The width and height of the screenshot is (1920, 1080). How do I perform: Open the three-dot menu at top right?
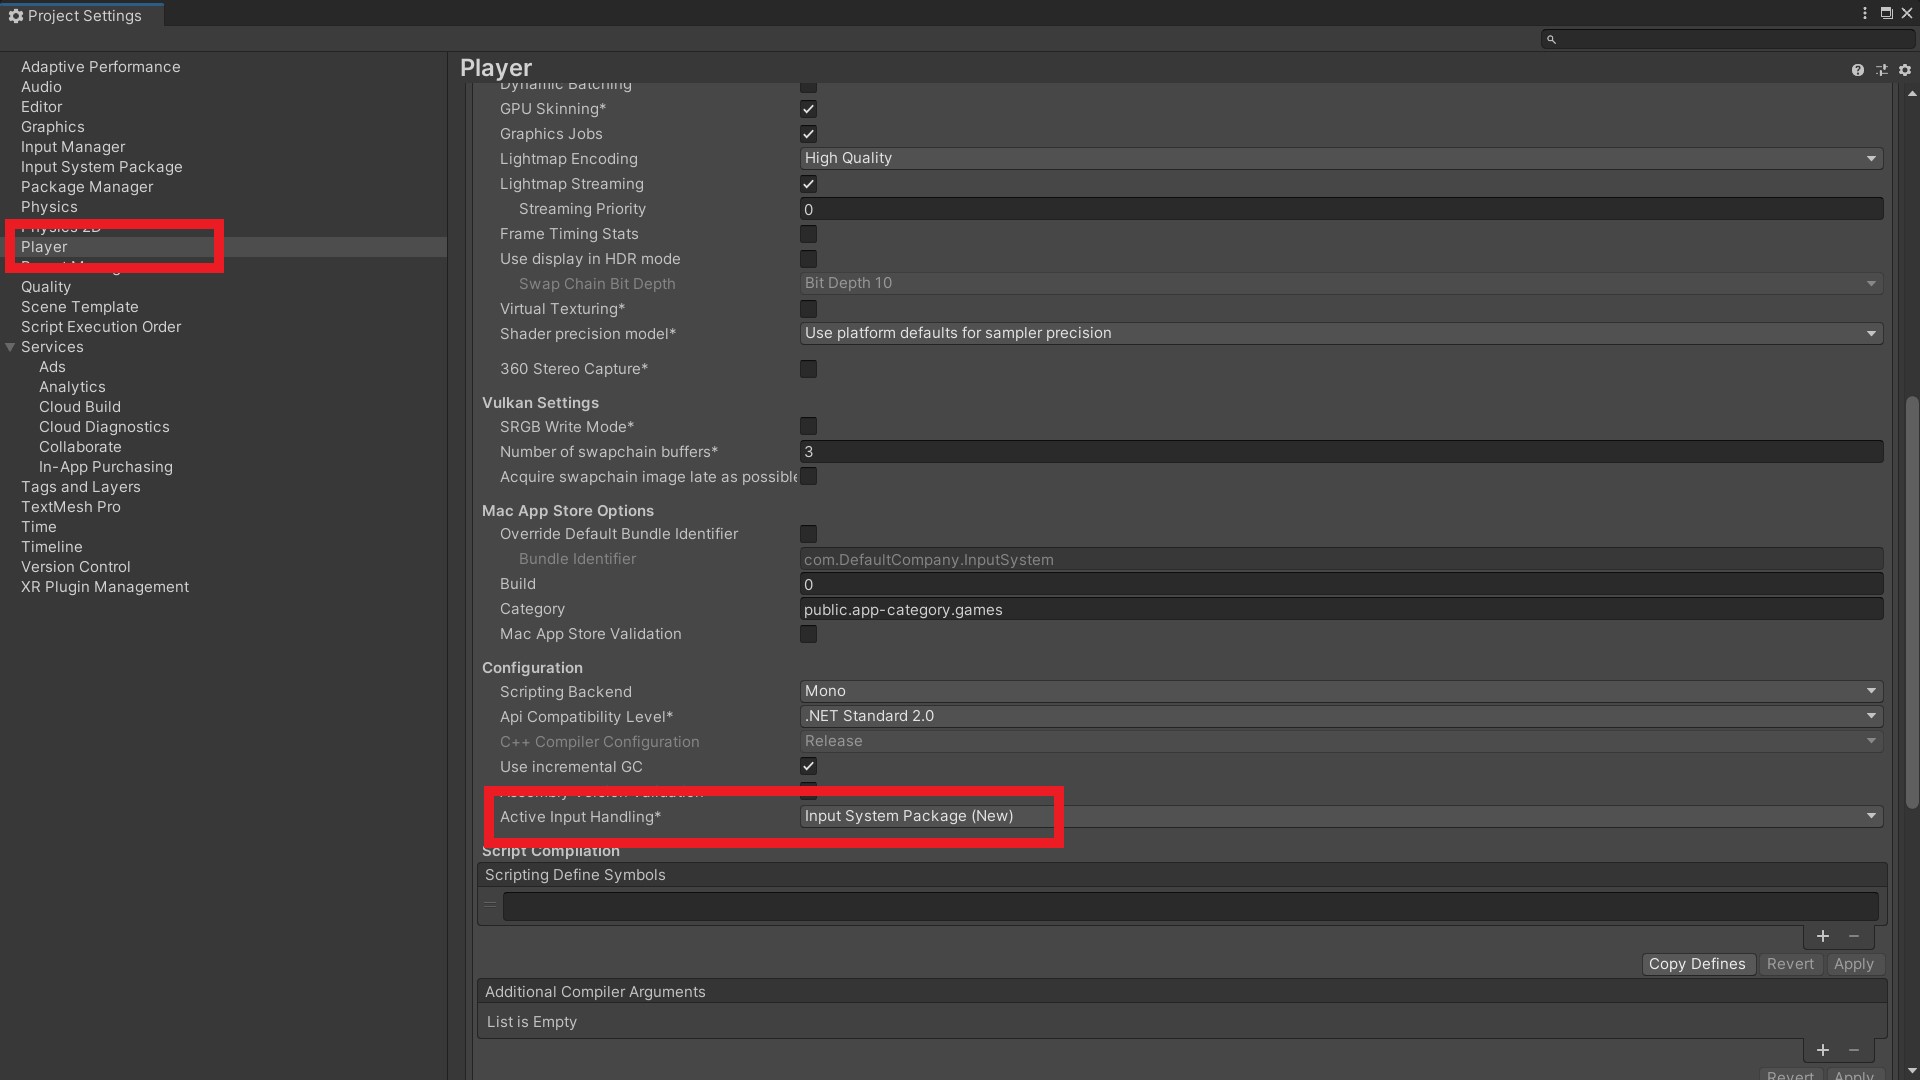[x=1864, y=13]
